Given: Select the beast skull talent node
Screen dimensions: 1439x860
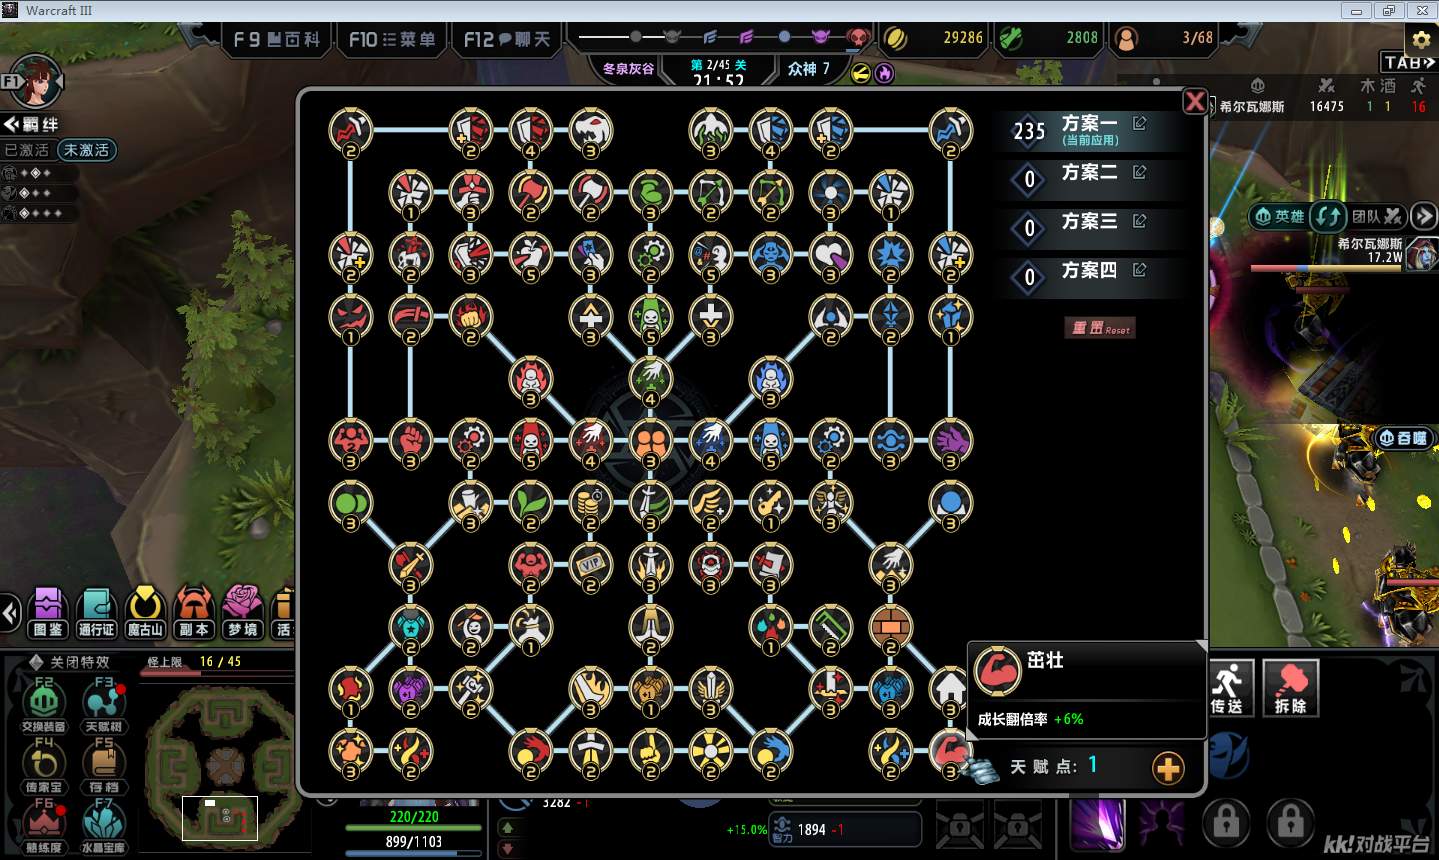Looking at the screenshot, I should pos(591,131).
